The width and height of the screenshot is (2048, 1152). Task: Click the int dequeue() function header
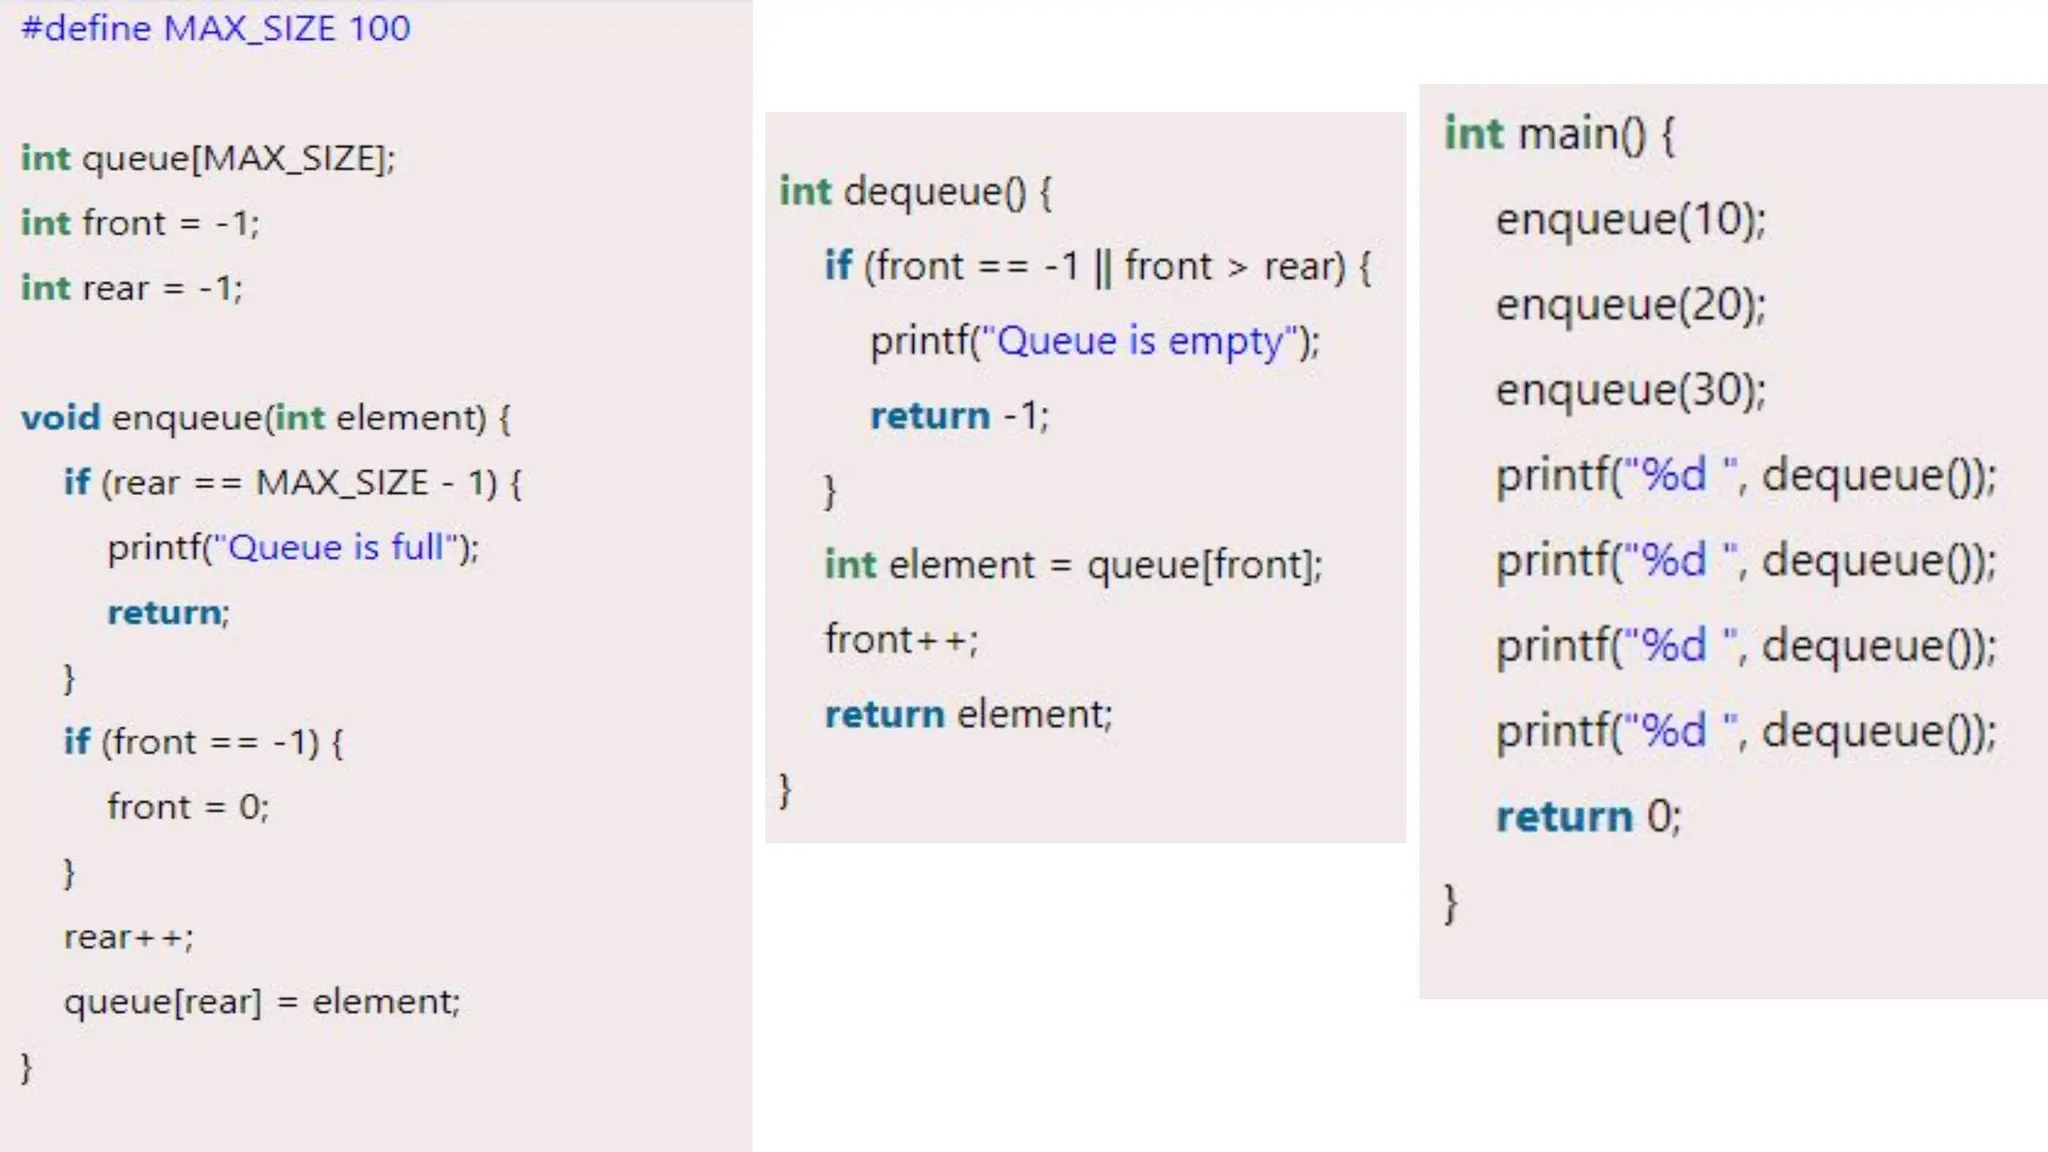(916, 191)
